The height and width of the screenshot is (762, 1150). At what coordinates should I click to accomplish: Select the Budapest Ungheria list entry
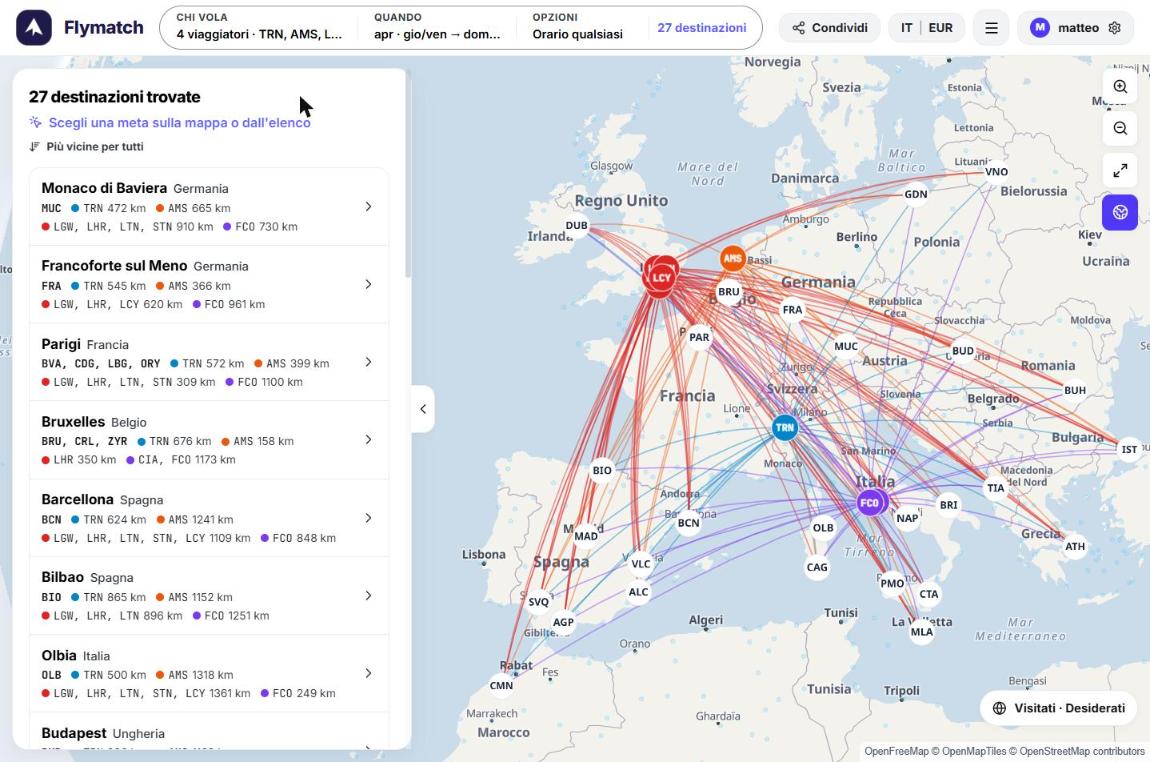(x=209, y=733)
